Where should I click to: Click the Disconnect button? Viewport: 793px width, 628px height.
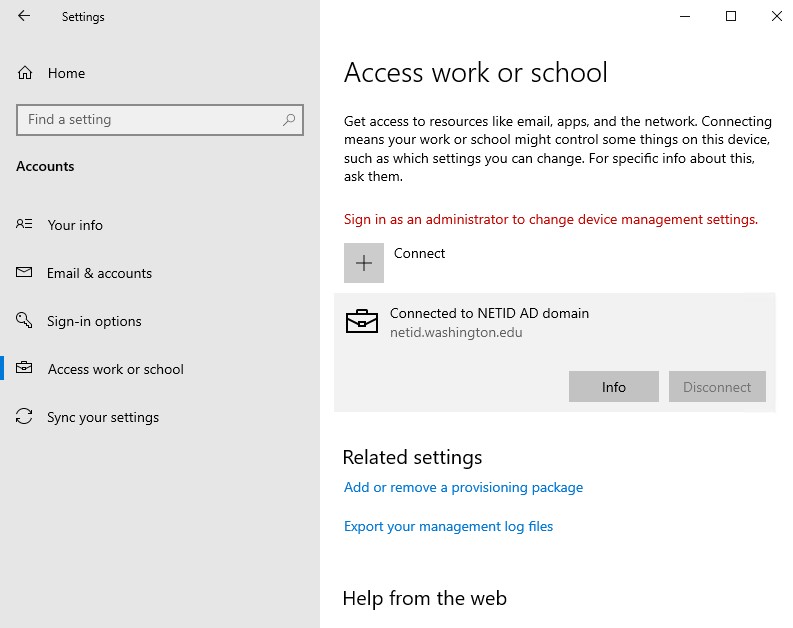[717, 387]
